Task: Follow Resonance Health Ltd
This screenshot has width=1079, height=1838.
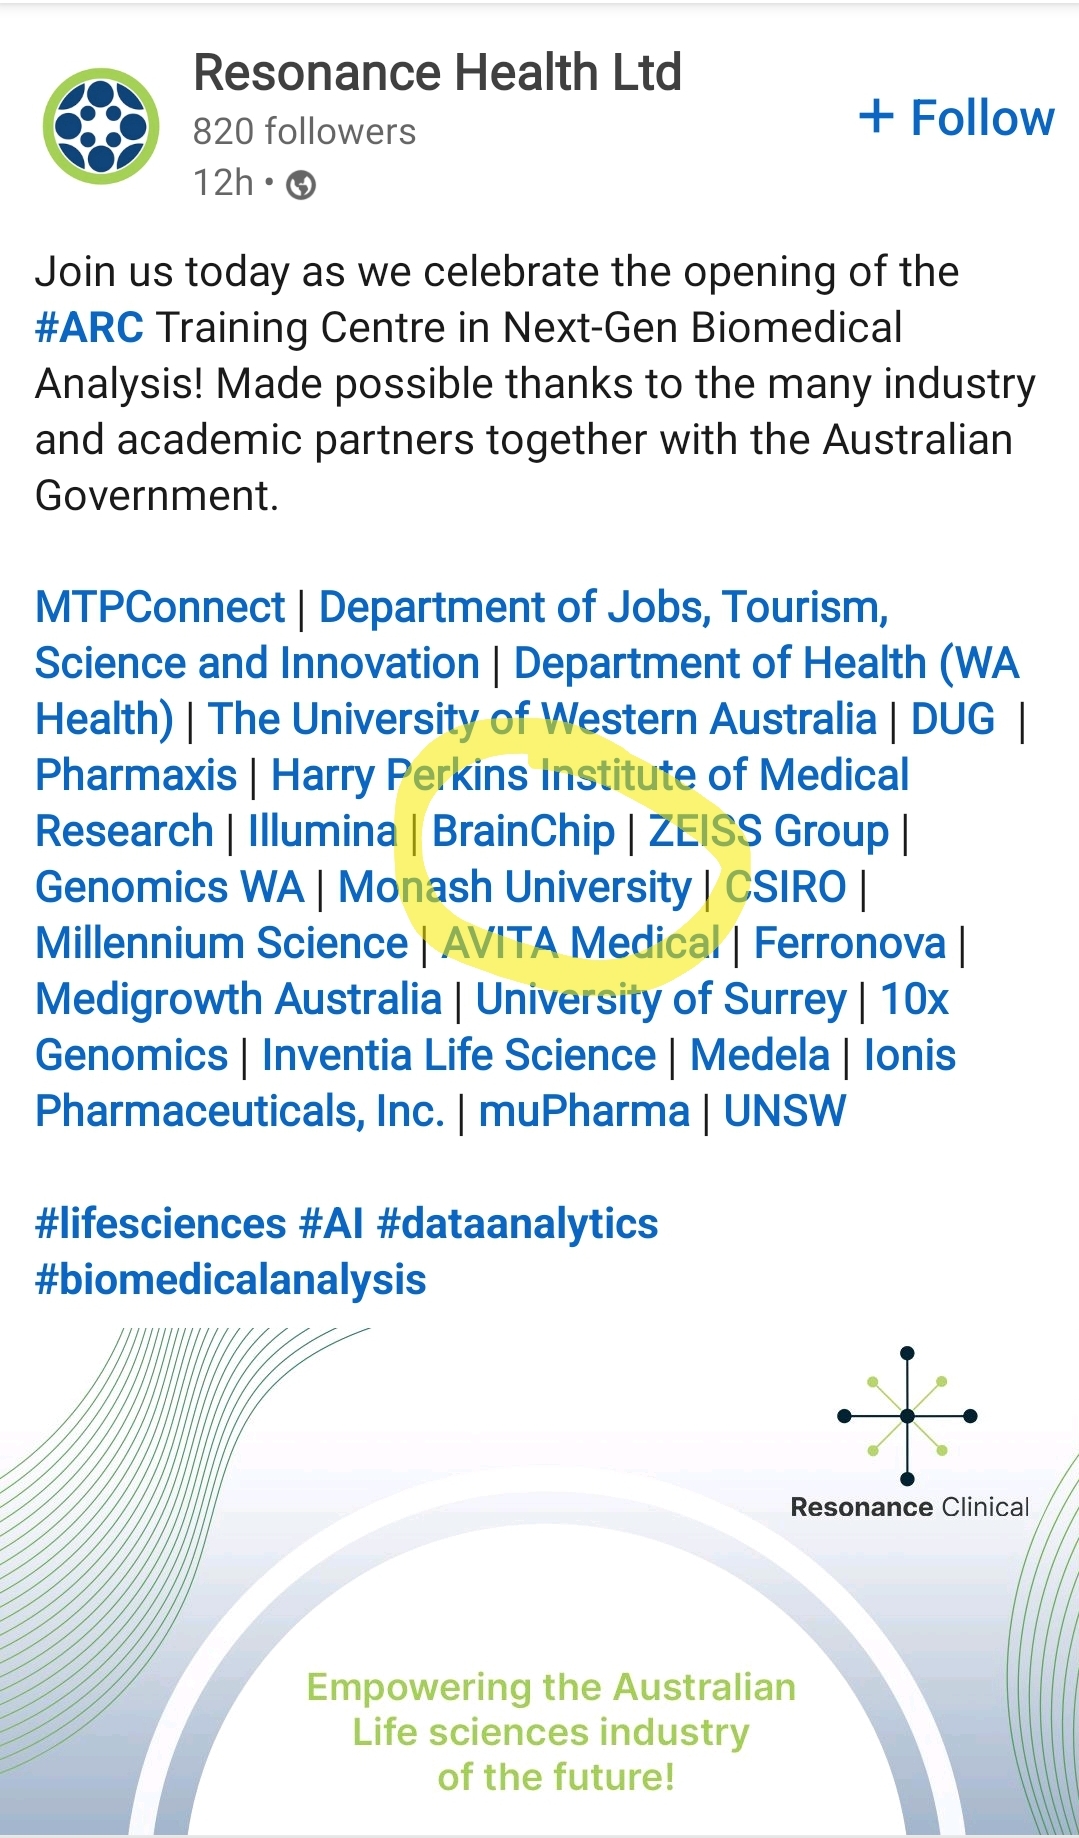Action: [x=957, y=118]
